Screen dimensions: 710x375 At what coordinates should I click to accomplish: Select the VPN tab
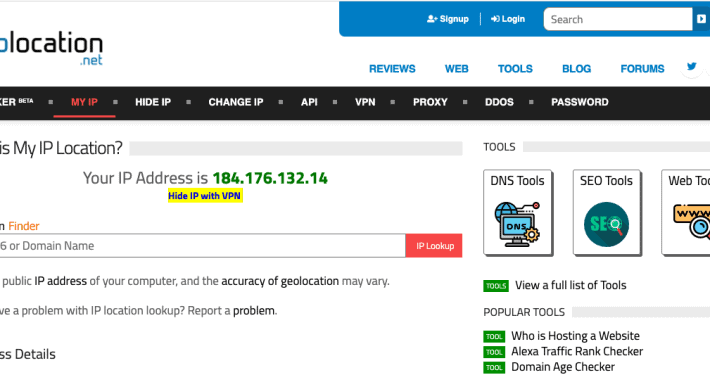pos(365,102)
